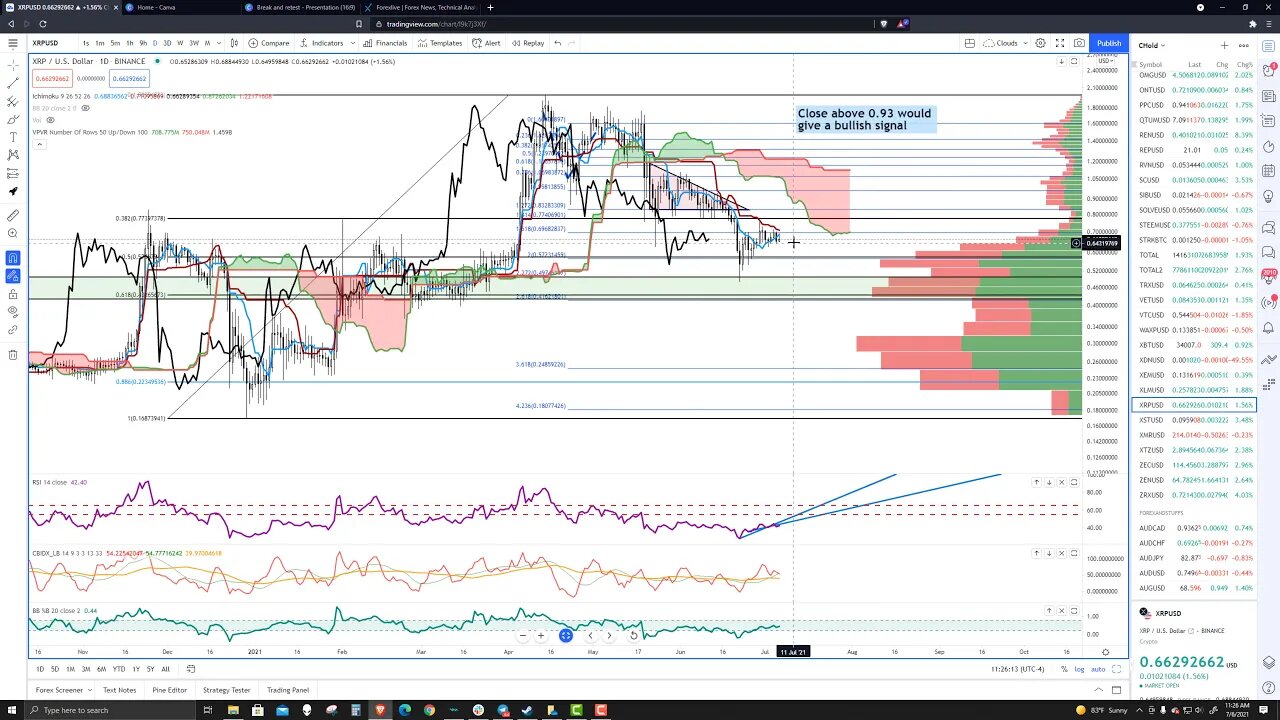Viewport: 1280px width, 720px height.
Task: Click the Compare symbol button
Action: [269, 43]
